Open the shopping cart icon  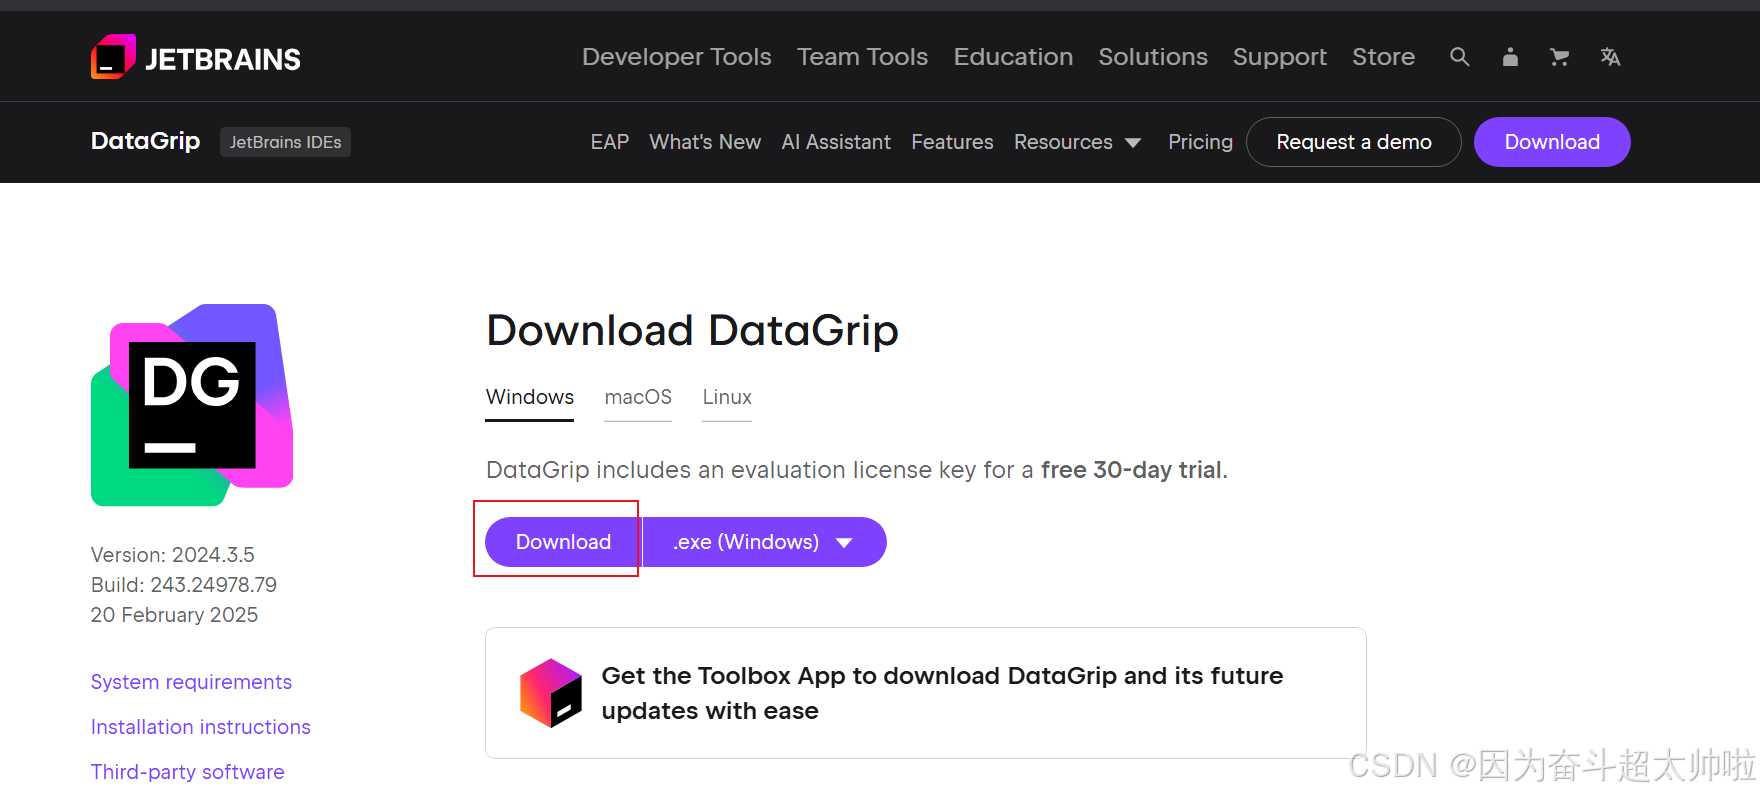[x=1559, y=57]
